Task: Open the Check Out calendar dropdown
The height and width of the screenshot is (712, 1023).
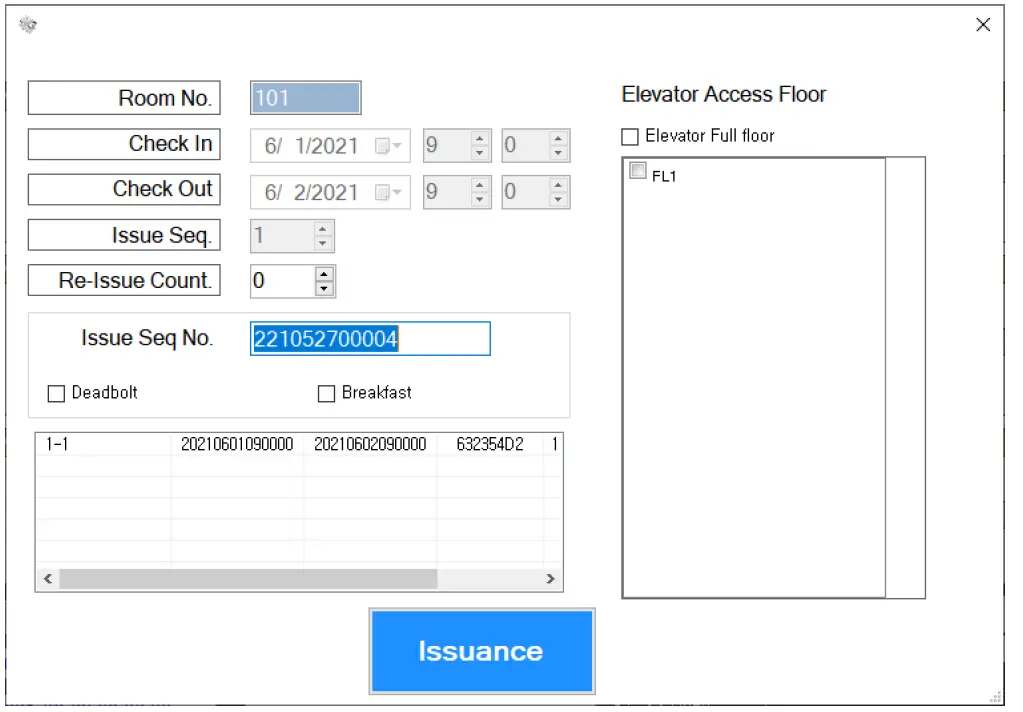Action: tap(388, 192)
